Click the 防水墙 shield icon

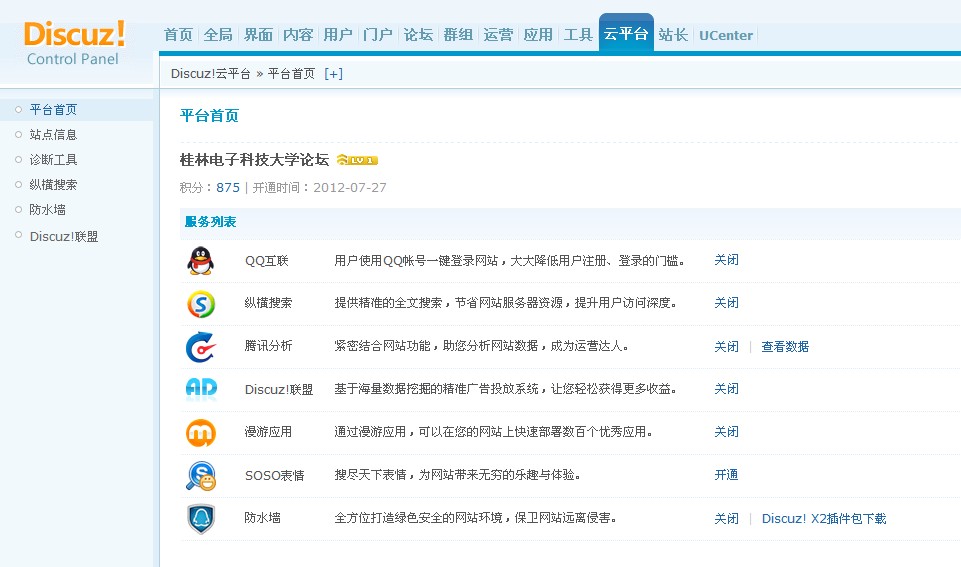[201, 519]
